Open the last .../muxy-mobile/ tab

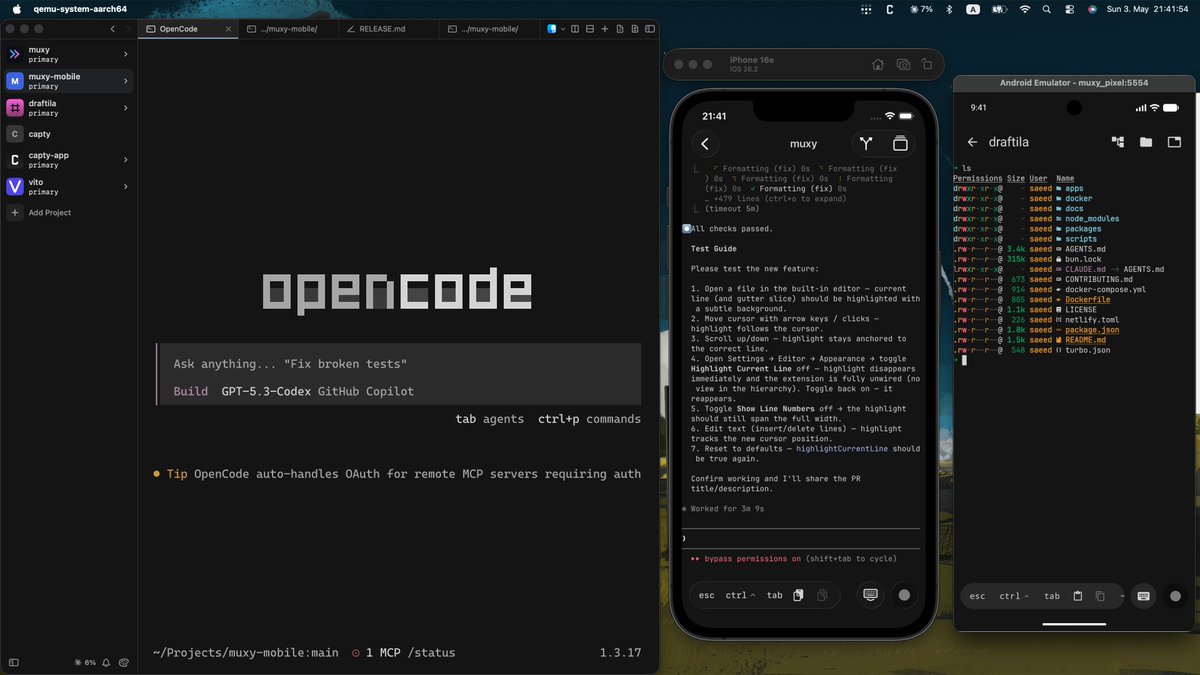point(490,29)
